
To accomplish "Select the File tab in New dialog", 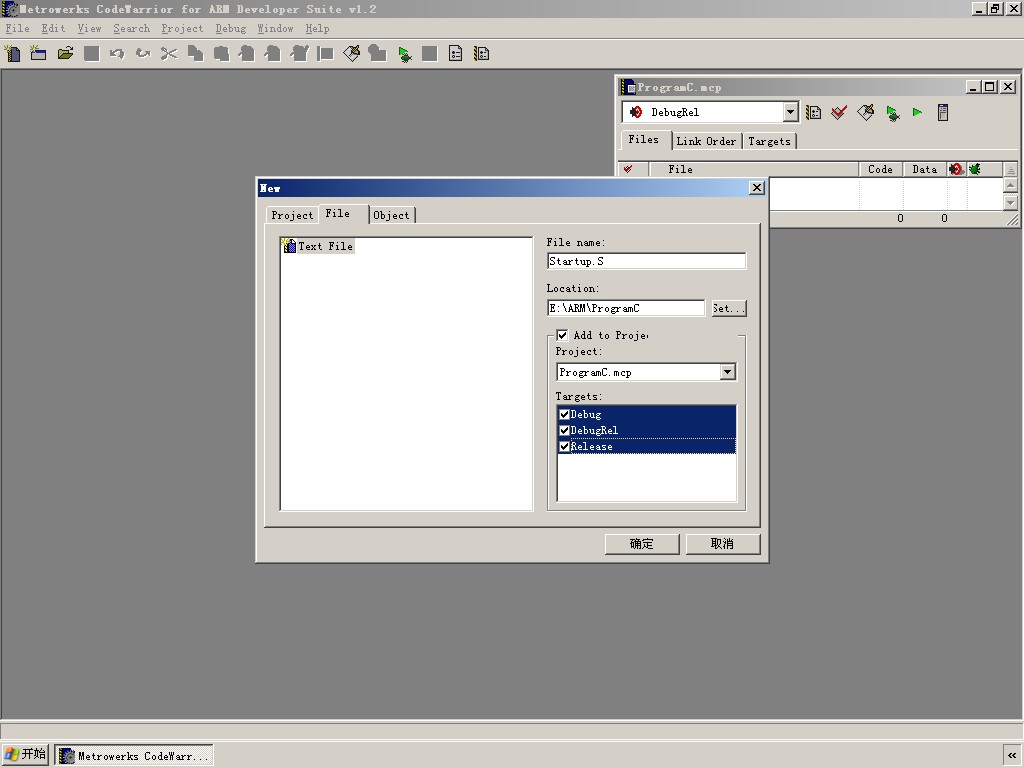I will tap(342, 214).
